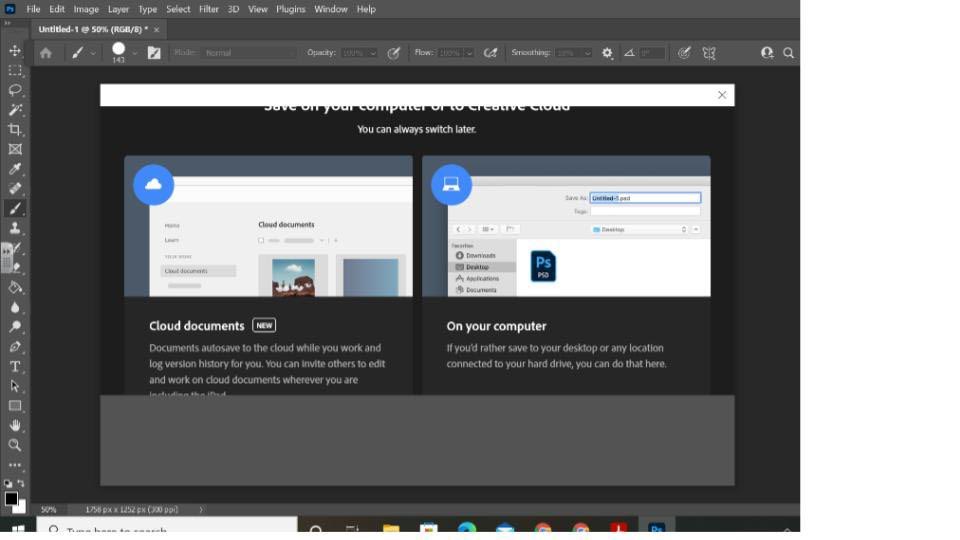Select the Move tool

click(x=15, y=50)
